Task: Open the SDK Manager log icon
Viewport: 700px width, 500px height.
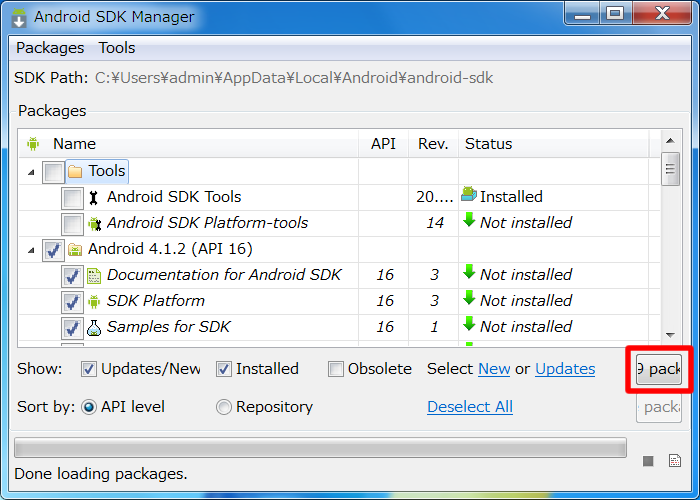Action: (x=675, y=461)
